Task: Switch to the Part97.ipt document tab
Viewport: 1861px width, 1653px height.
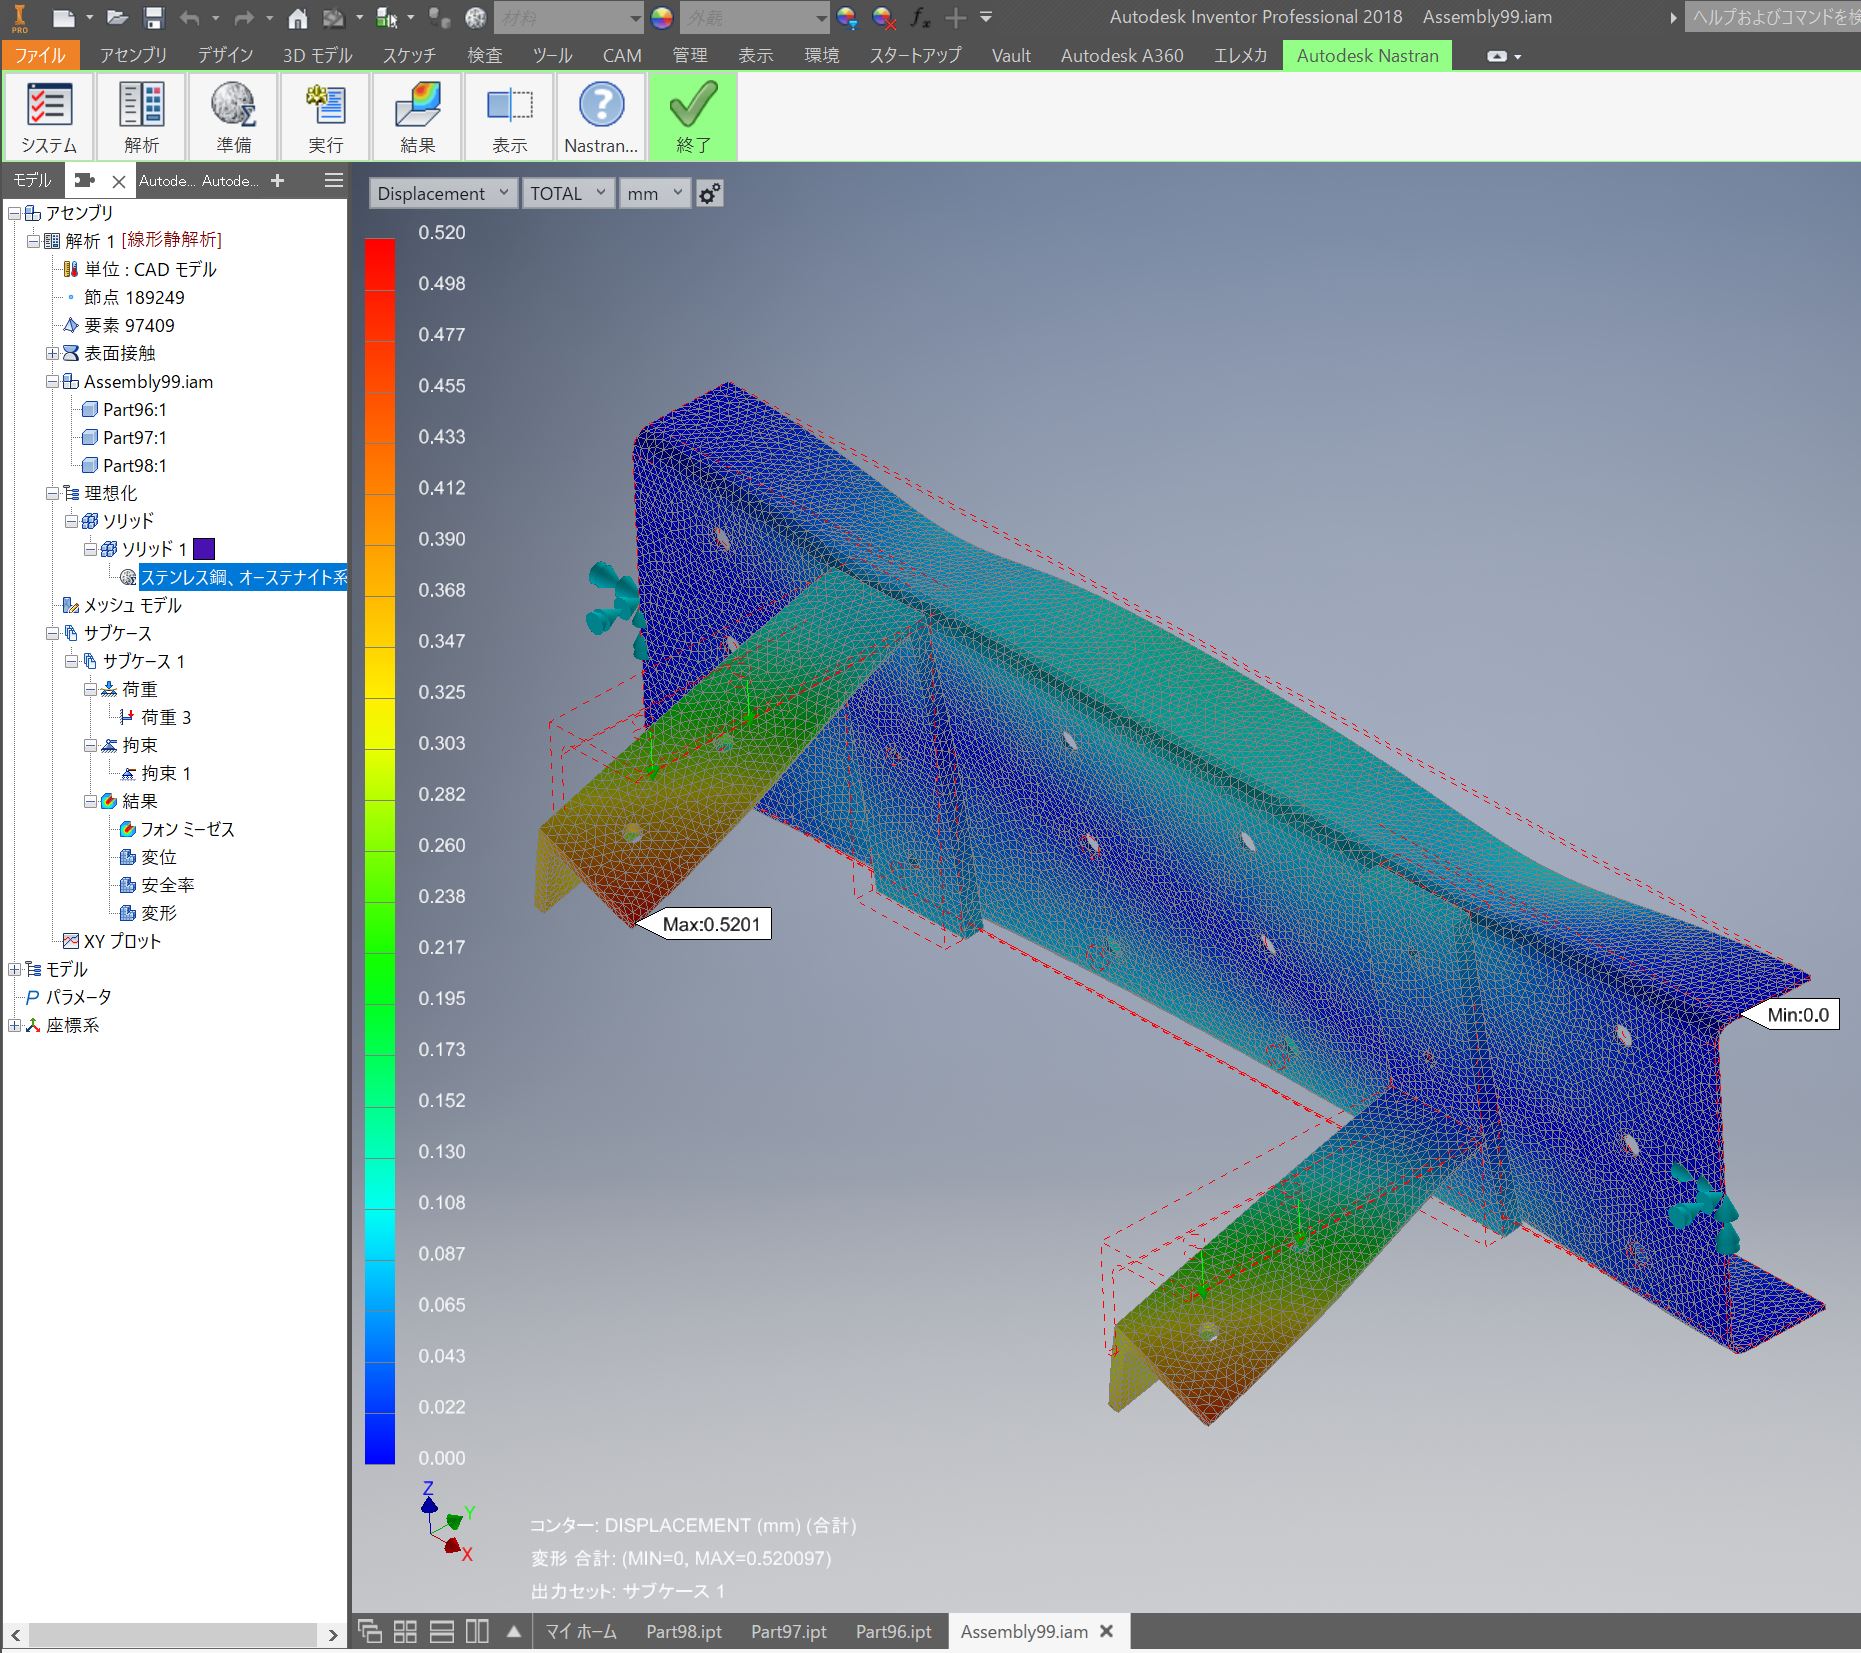Action: pos(788,1631)
